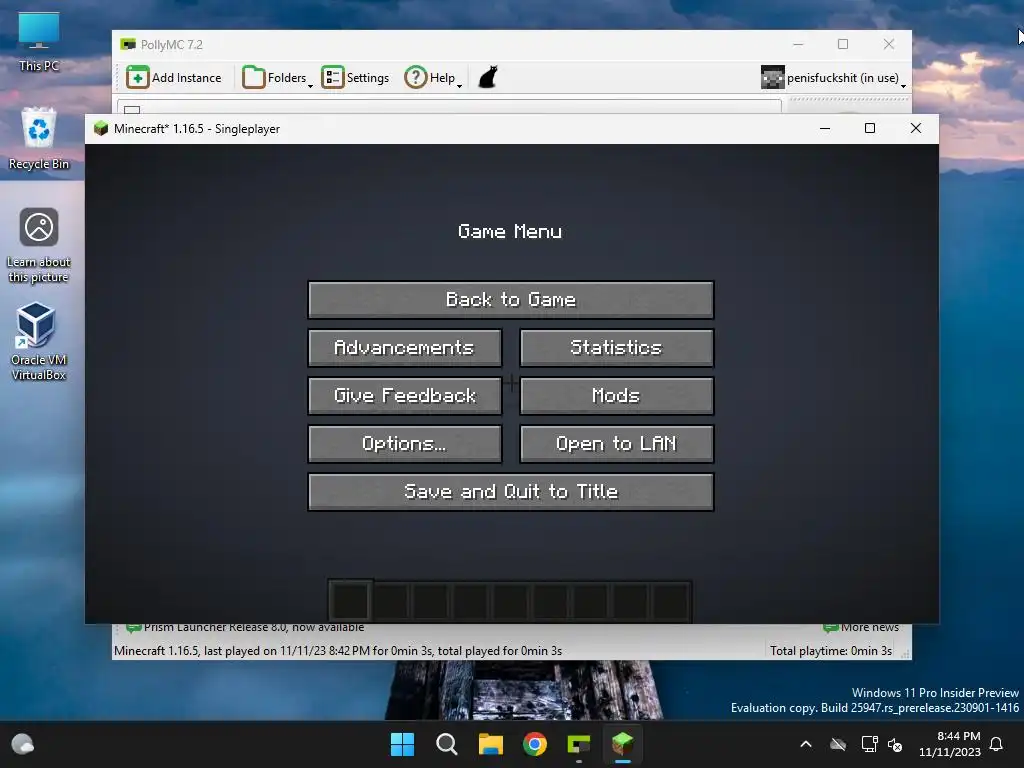Show hidden tray icons chevron

tap(806, 744)
